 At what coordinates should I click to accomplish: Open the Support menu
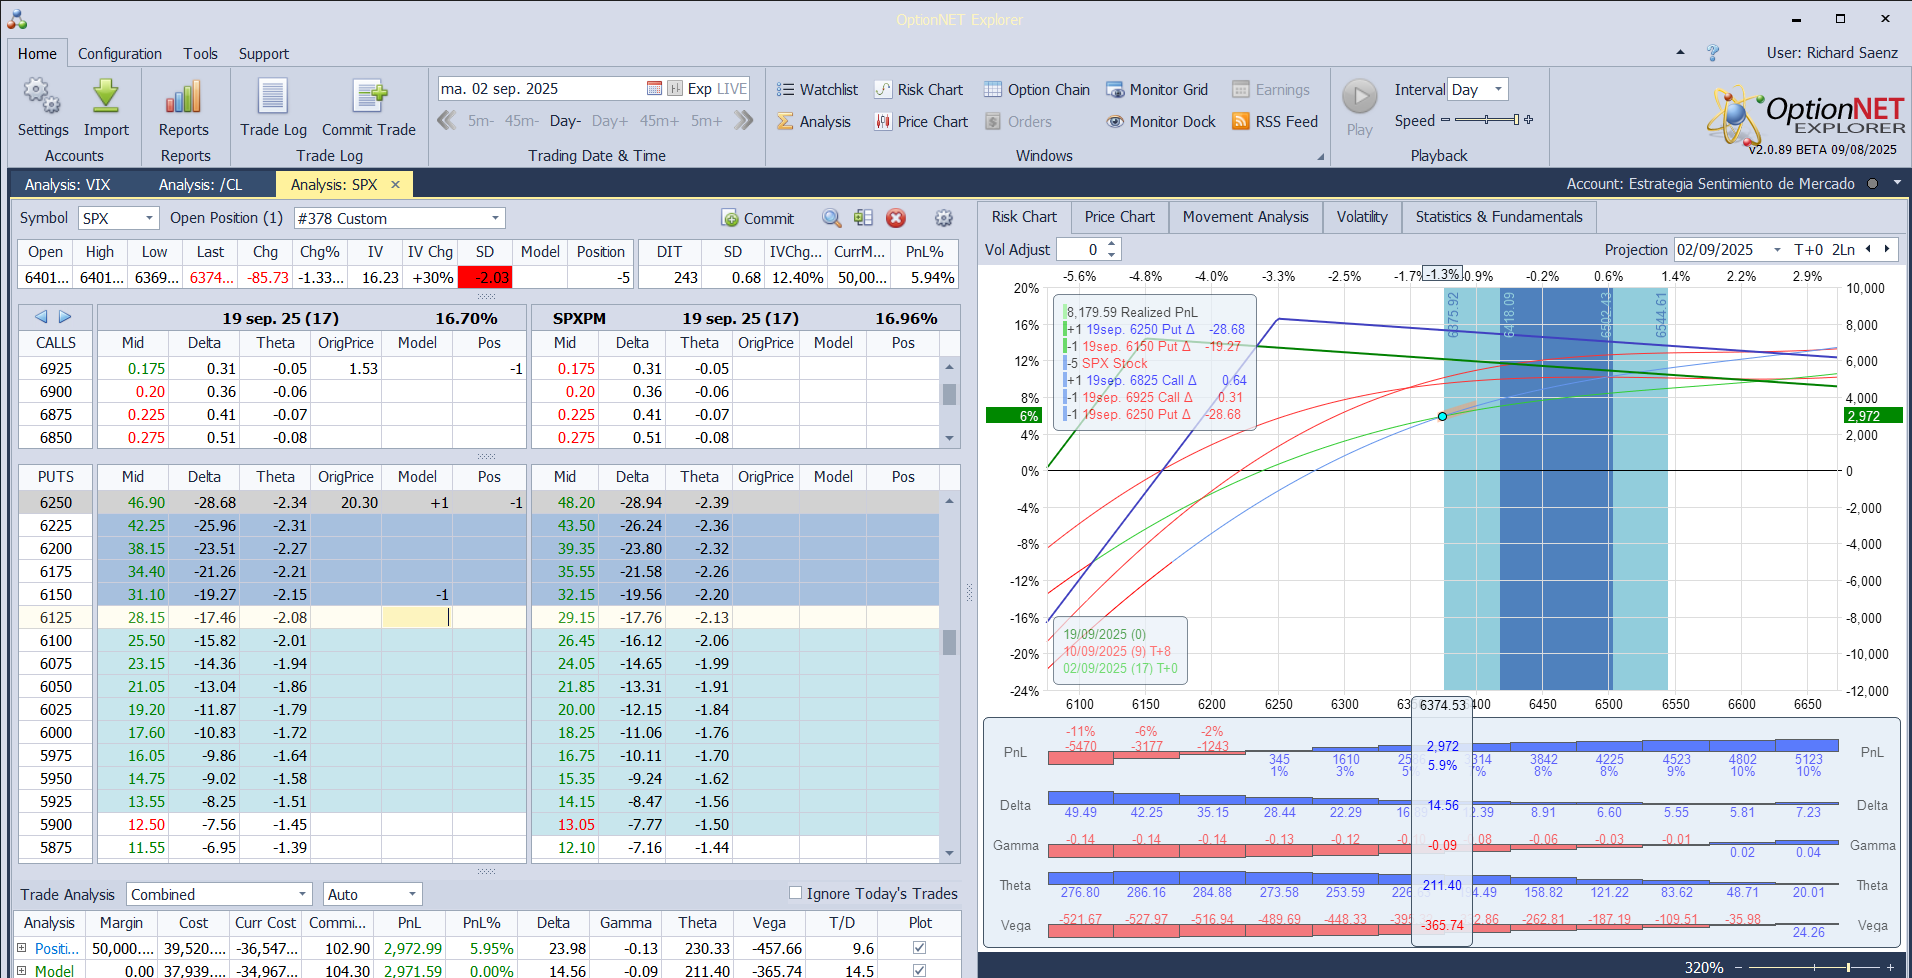(x=264, y=54)
